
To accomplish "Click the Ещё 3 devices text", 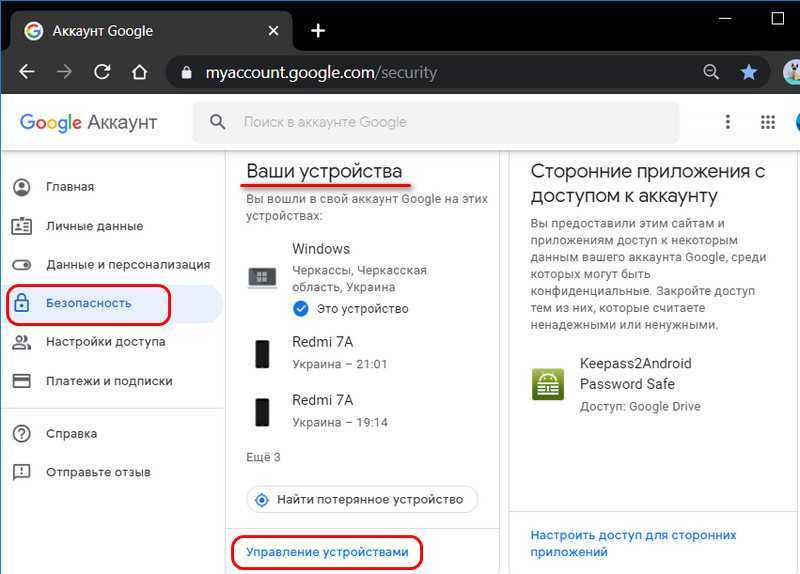I will click(x=263, y=457).
